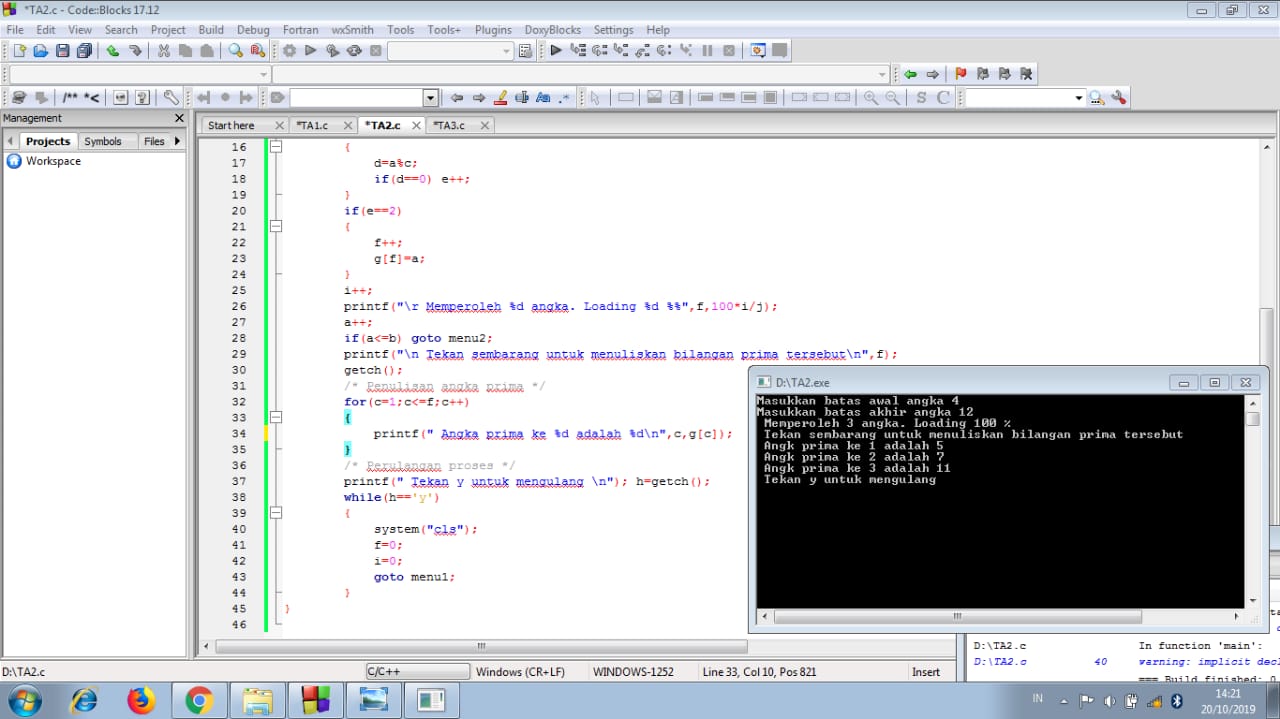1280x719 pixels.
Task: Open Find with magnifier icon
Action: 236,51
